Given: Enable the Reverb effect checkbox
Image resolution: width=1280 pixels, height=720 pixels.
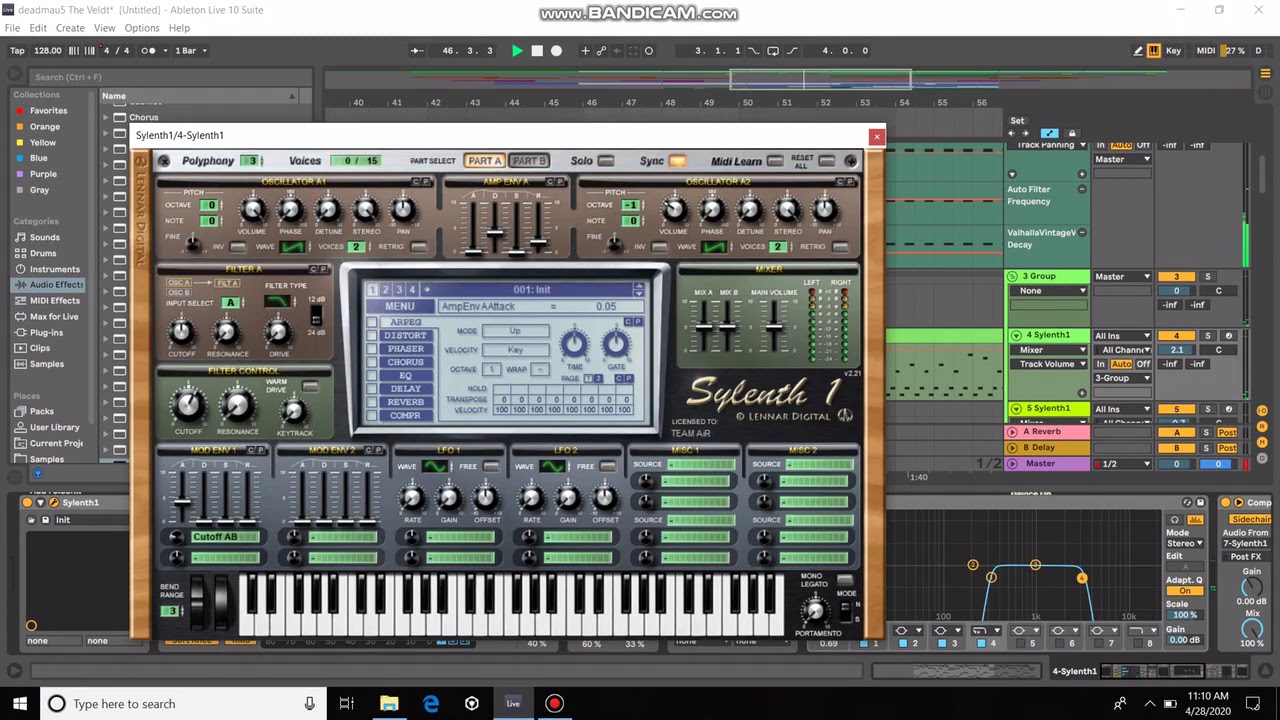Looking at the screenshot, I should point(372,402).
